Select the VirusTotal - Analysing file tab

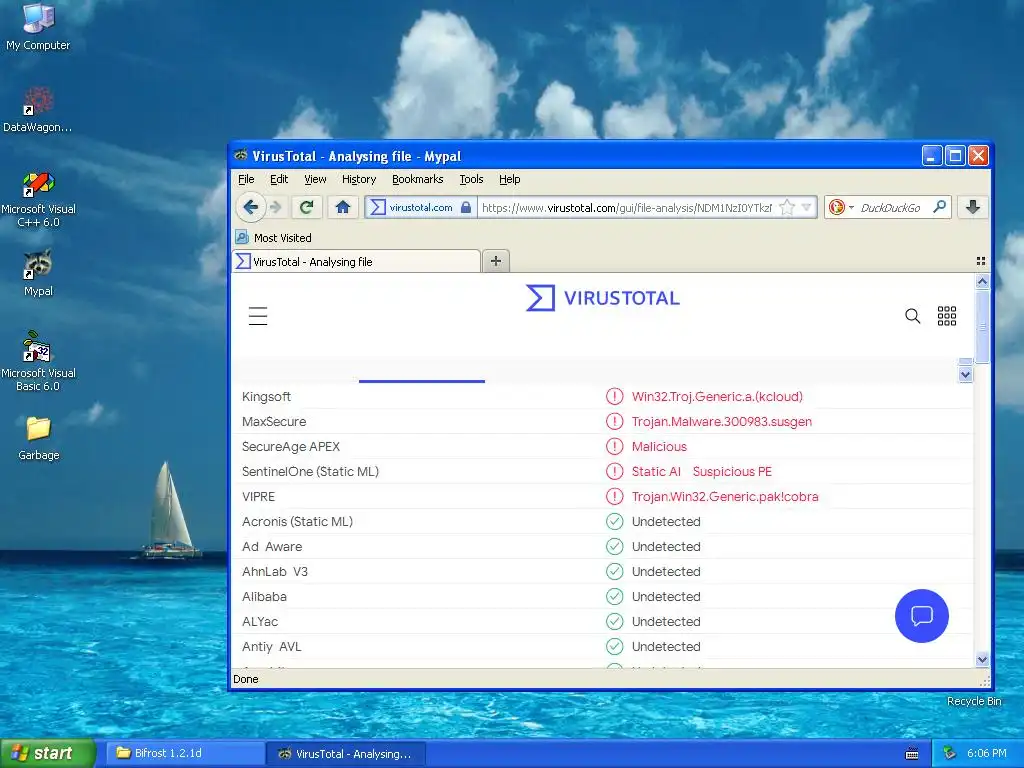coord(357,261)
